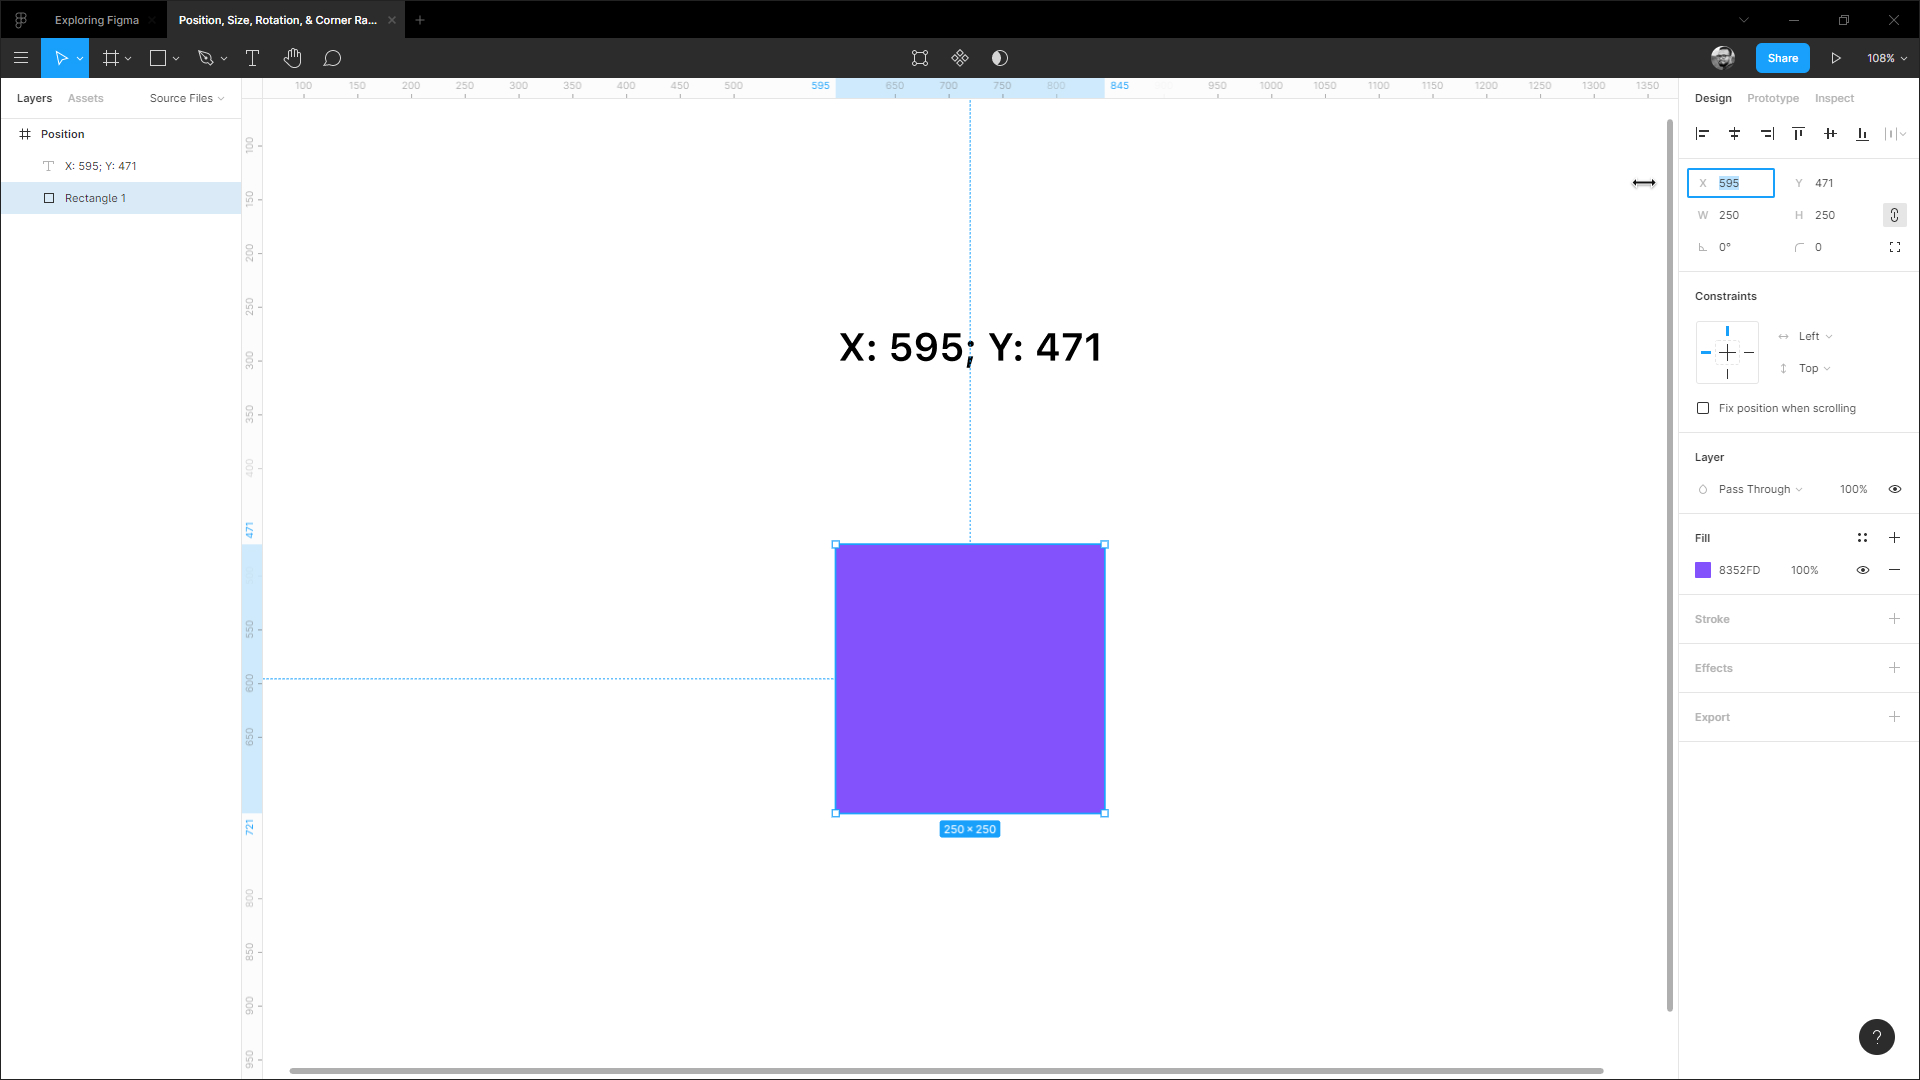Image resolution: width=1920 pixels, height=1080 pixels.
Task: Open the main hamburger menu
Action: 21,58
